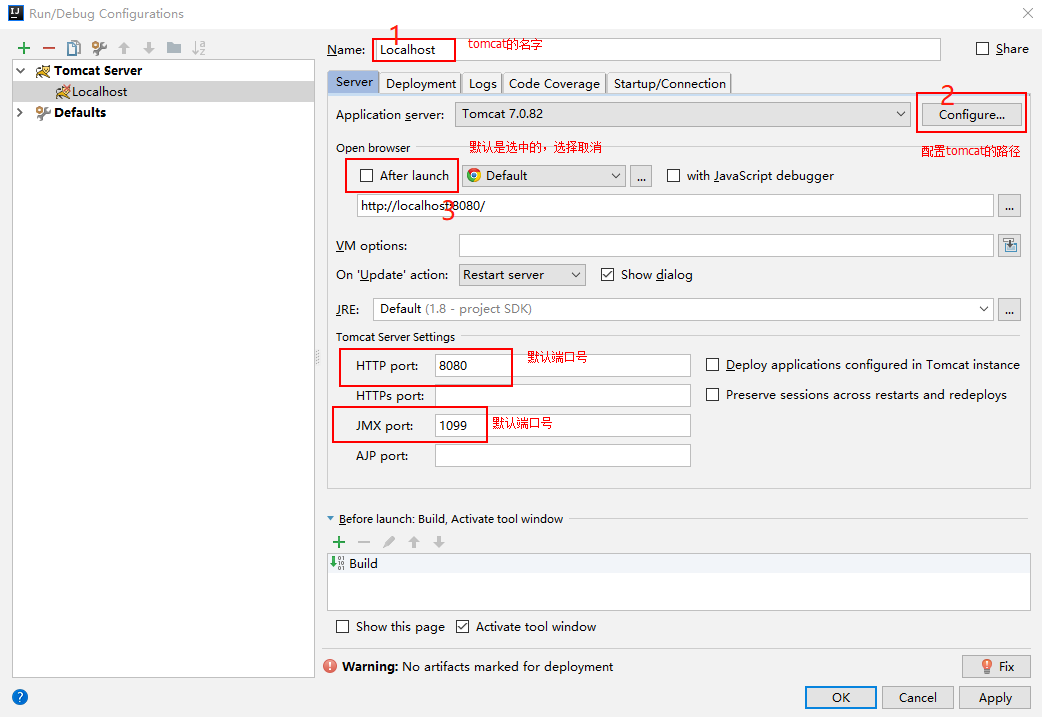1042x717 pixels.
Task: Enable Show this page checkbox
Action: click(342, 627)
